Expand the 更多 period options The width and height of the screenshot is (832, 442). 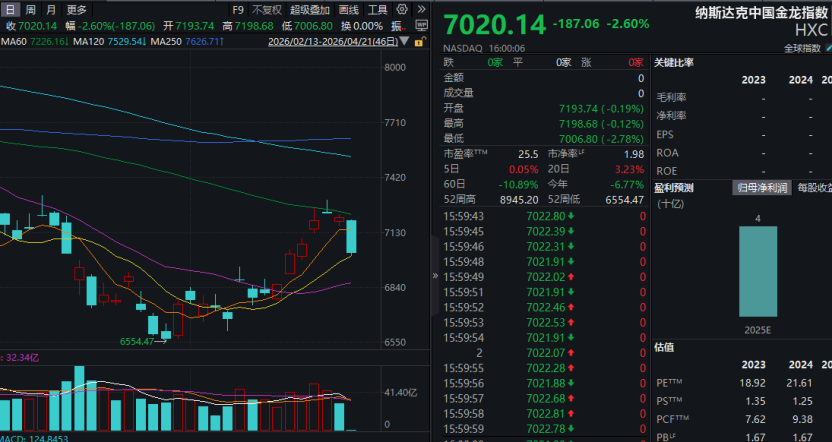77,10
